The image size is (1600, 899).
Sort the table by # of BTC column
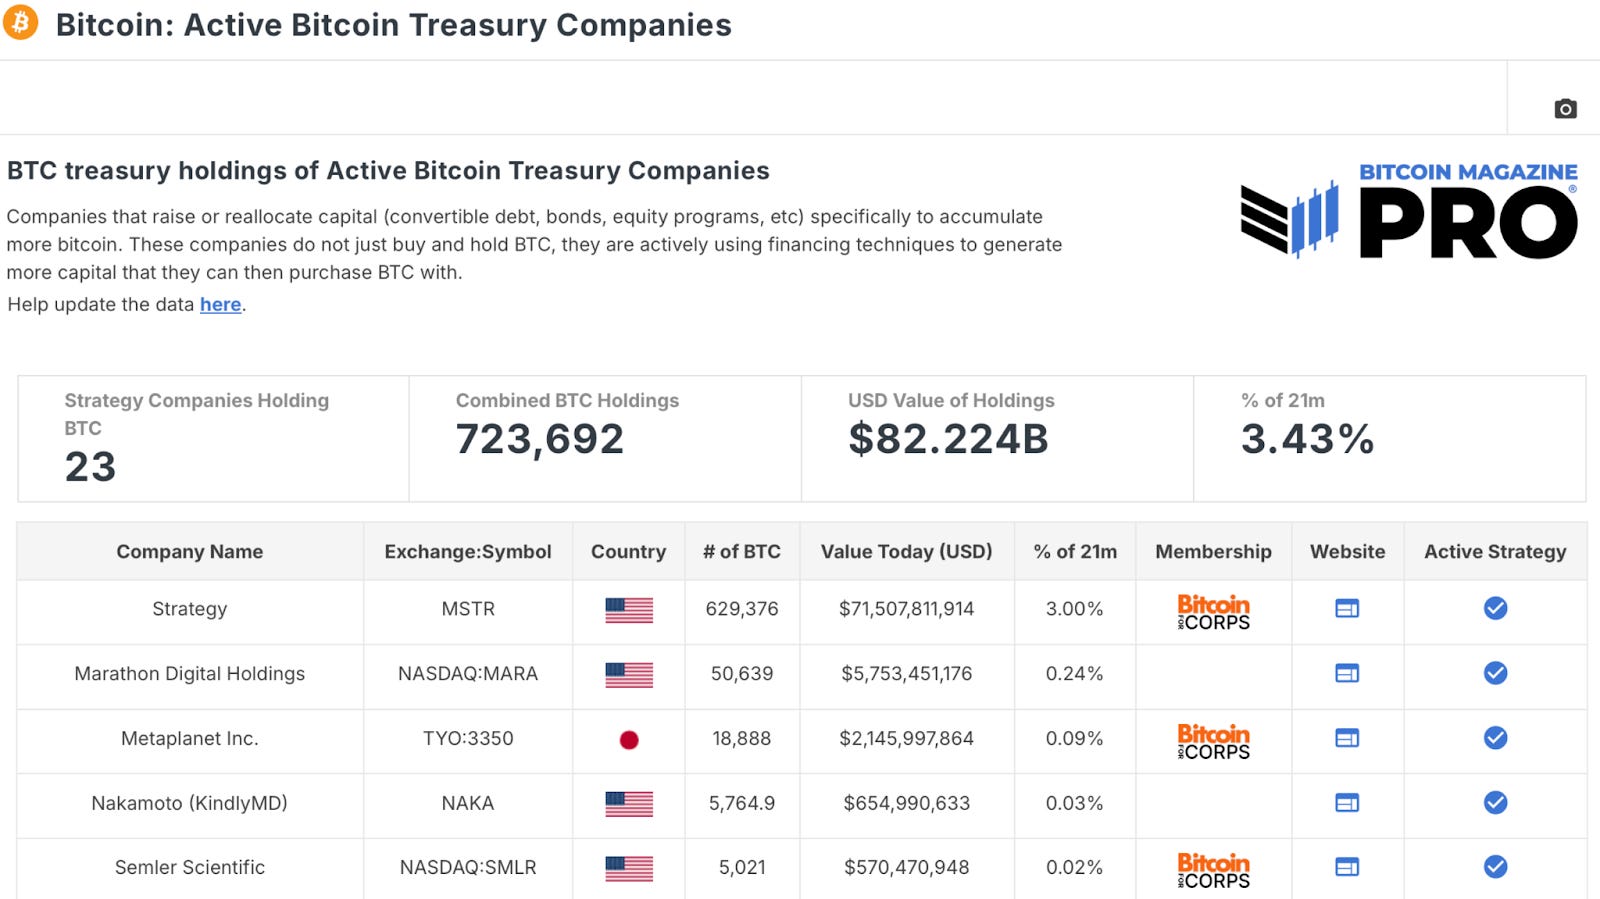click(742, 551)
